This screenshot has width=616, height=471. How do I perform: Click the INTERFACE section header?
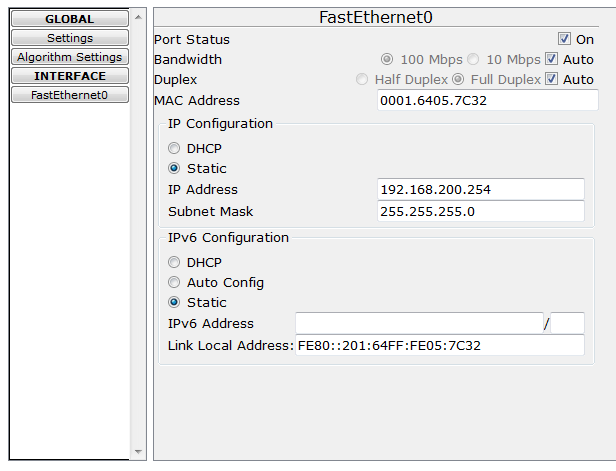pyautogui.click(x=70, y=76)
